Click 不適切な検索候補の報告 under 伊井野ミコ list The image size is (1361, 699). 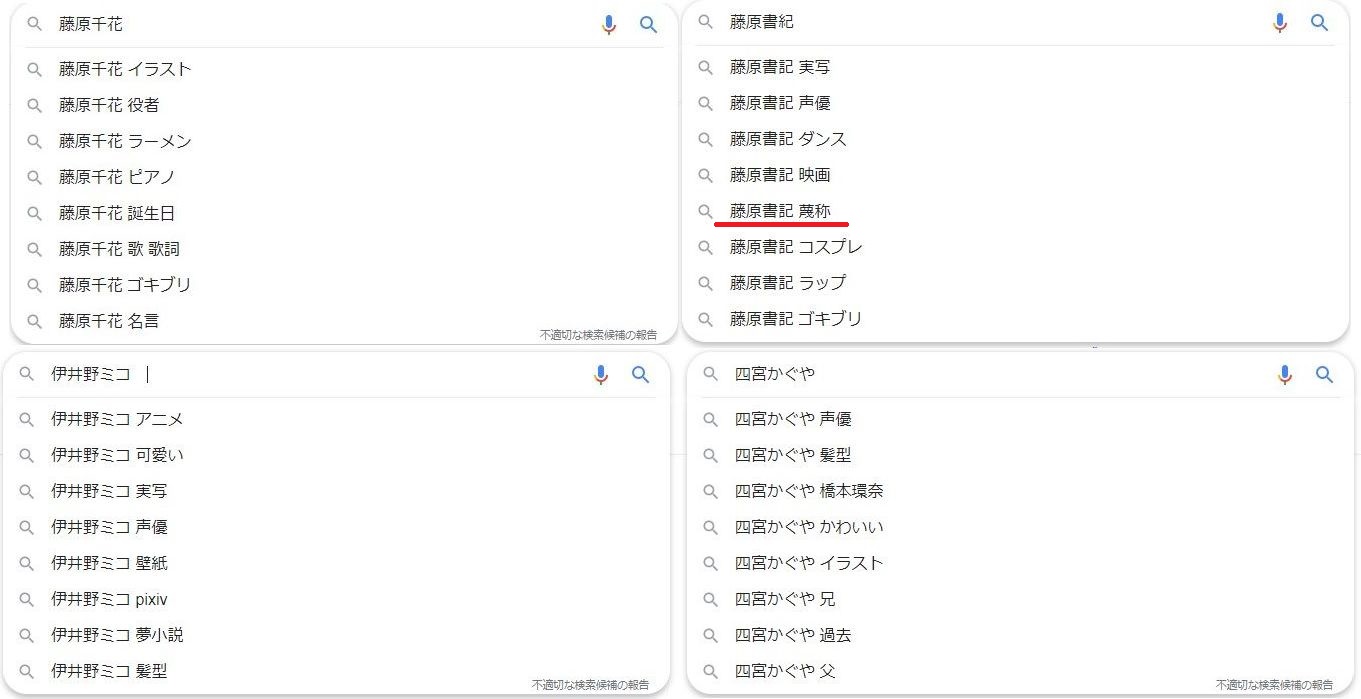(x=590, y=685)
